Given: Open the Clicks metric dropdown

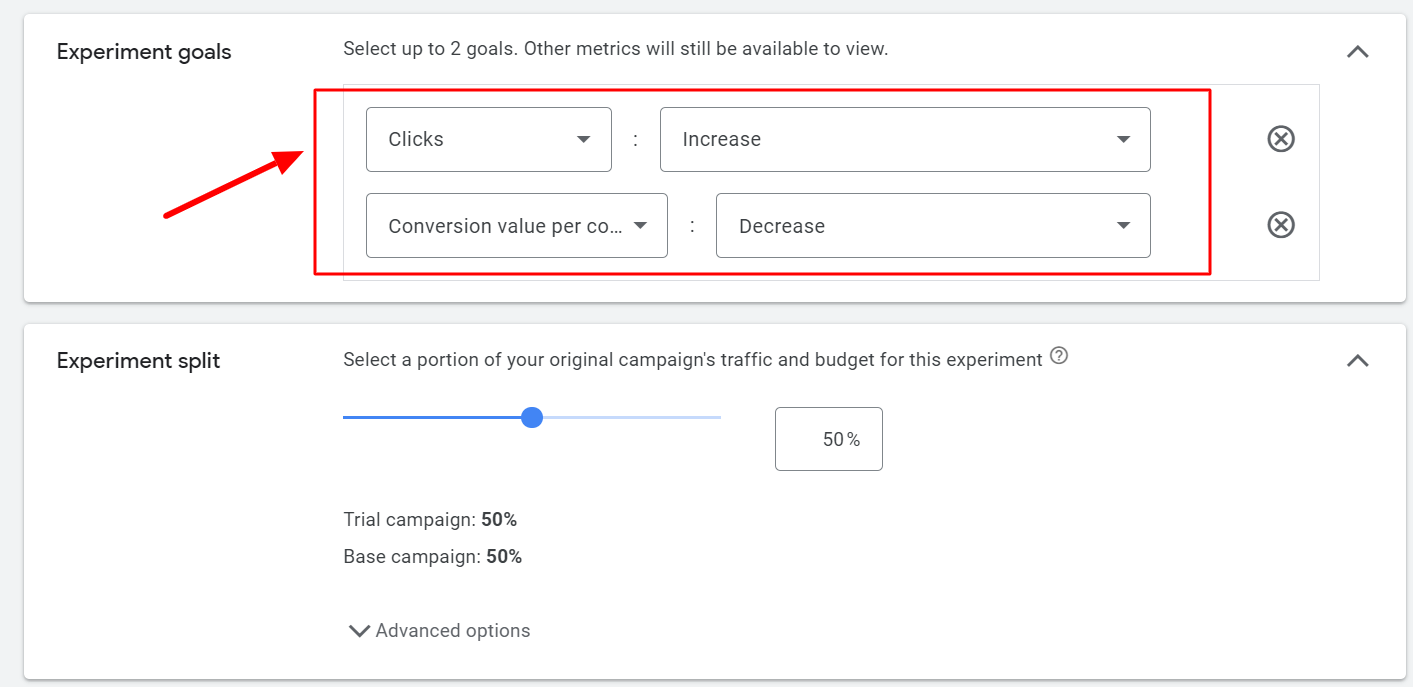Looking at the screenshot, I should [489, 139].
